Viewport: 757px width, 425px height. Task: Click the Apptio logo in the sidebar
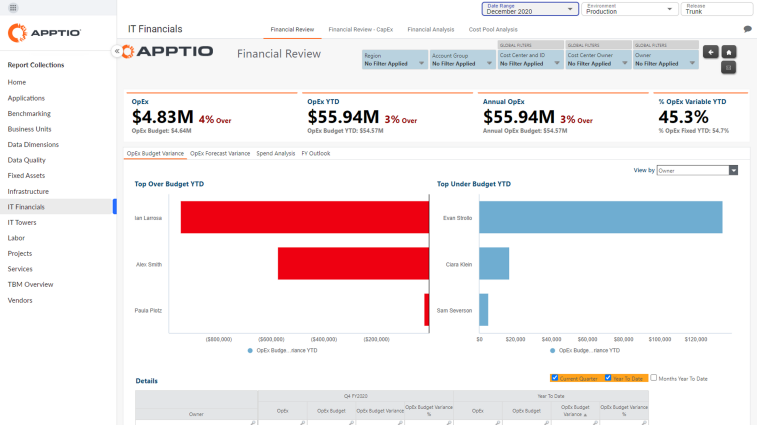pyautogui.click(x=44, y=32)
